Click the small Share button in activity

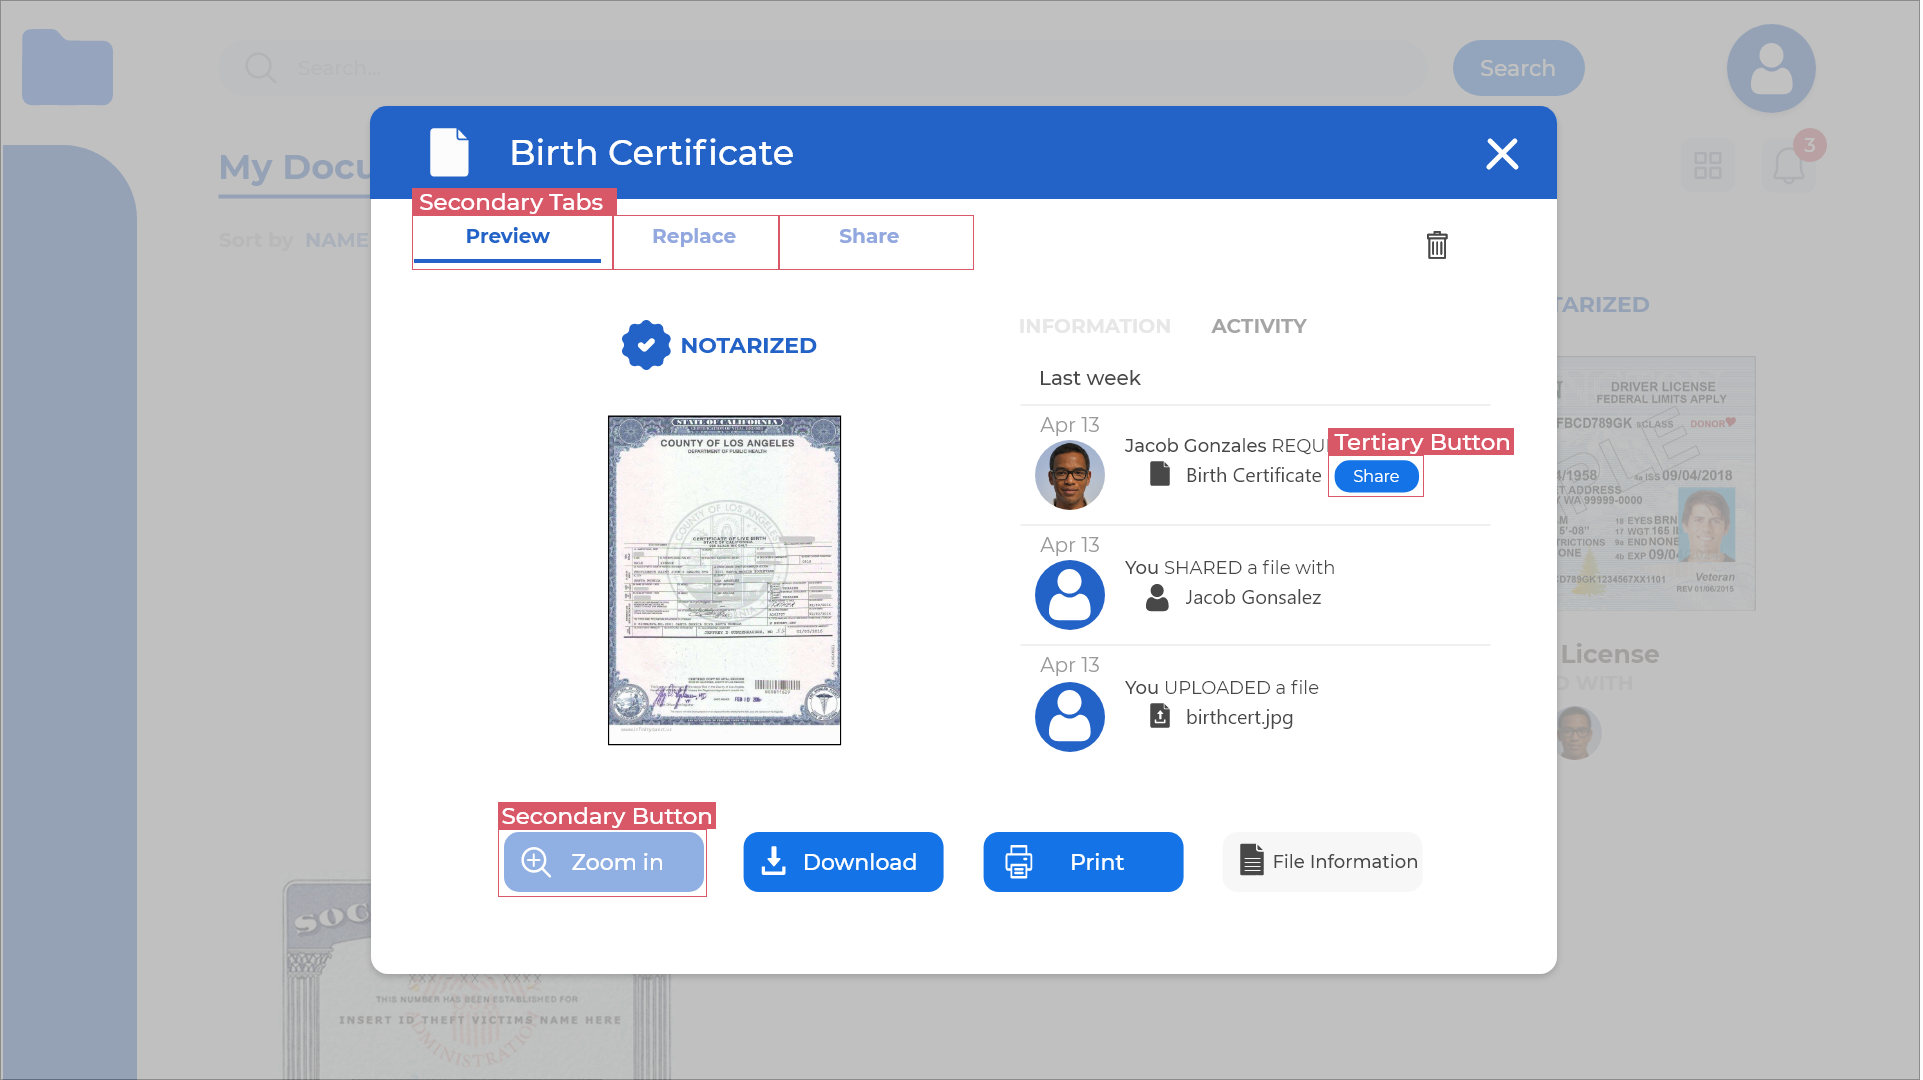point(1377,477)
